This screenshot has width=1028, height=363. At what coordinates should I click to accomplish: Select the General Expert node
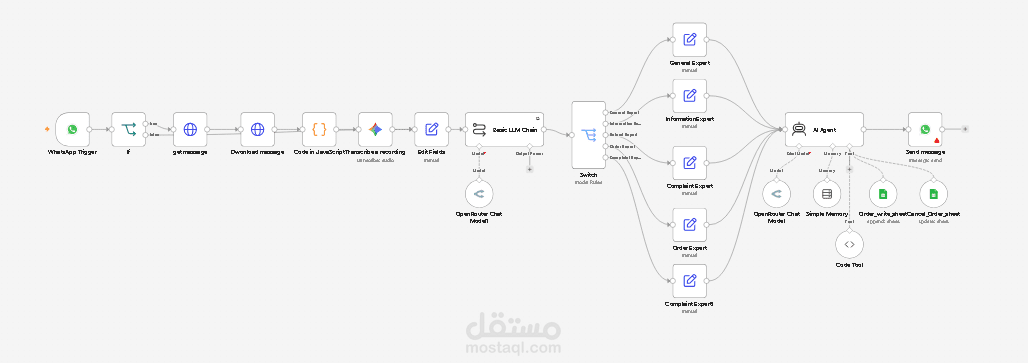[x=690, y=39]
